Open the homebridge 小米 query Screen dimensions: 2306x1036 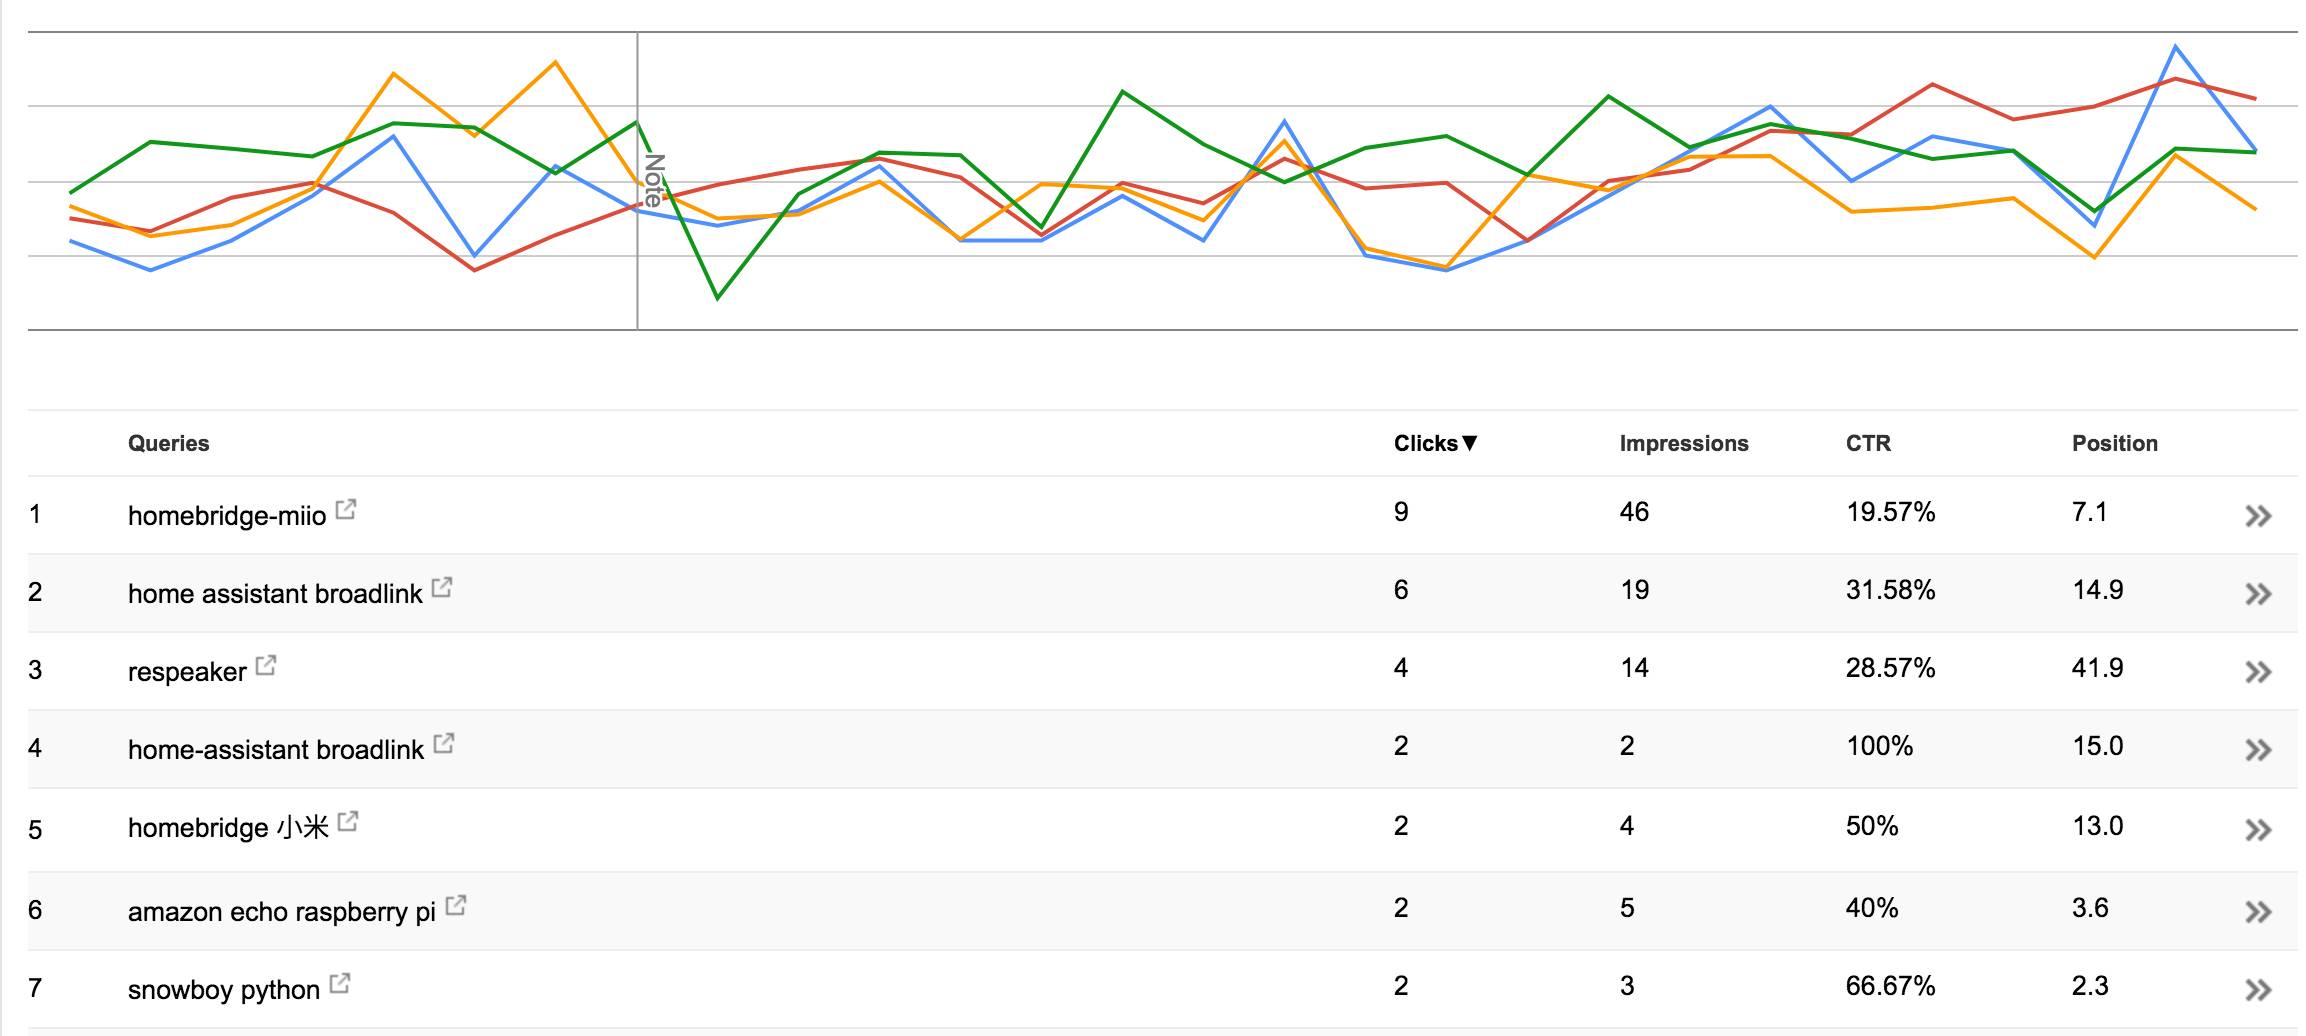coord(228,828)
